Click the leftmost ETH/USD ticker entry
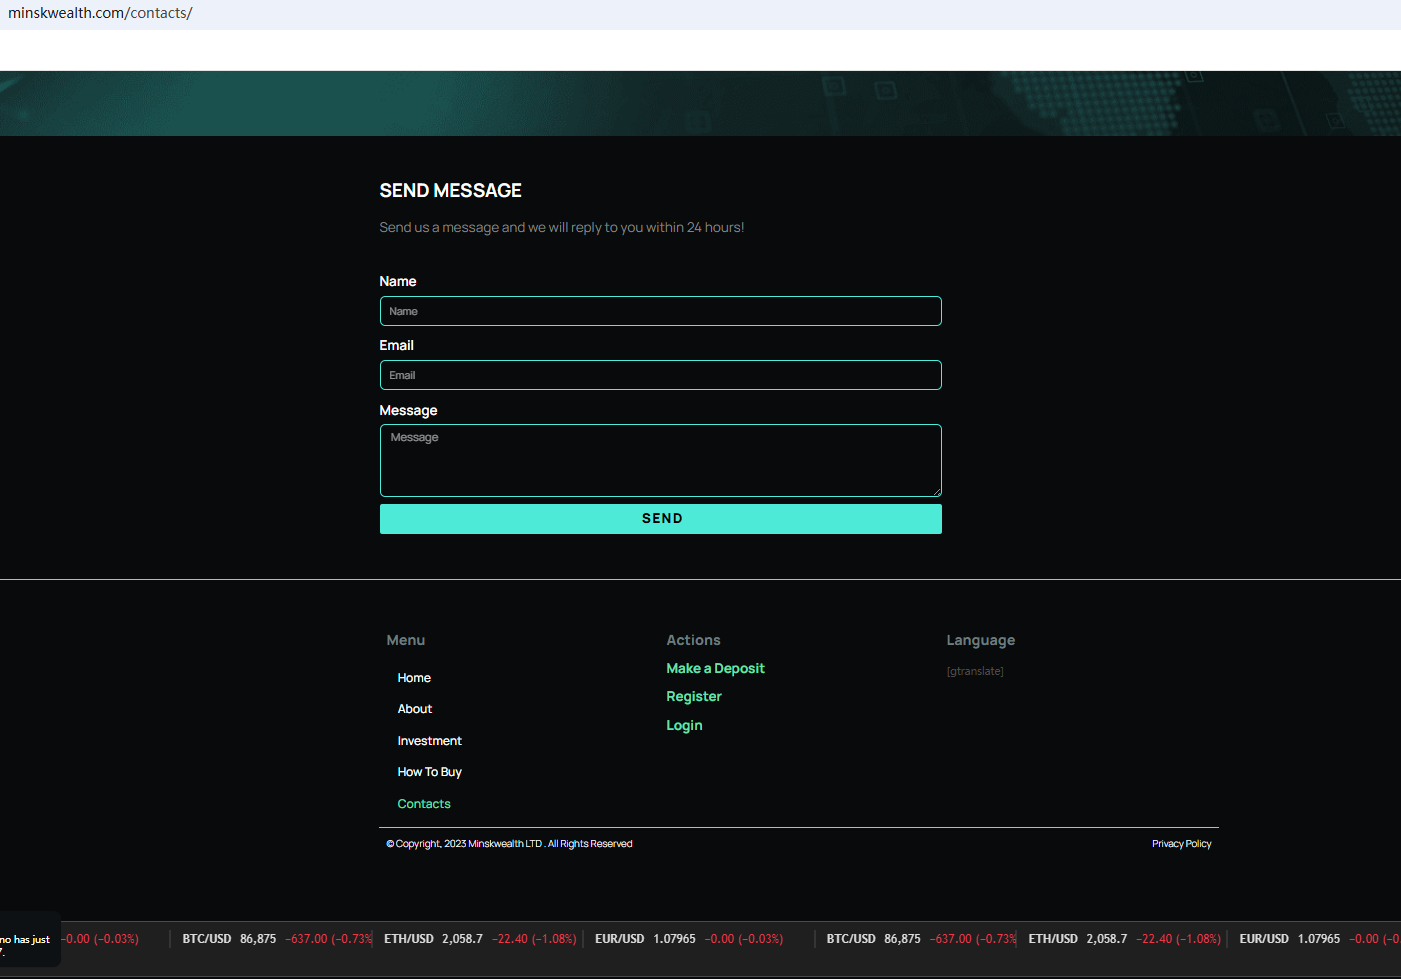 click(480, 939)
